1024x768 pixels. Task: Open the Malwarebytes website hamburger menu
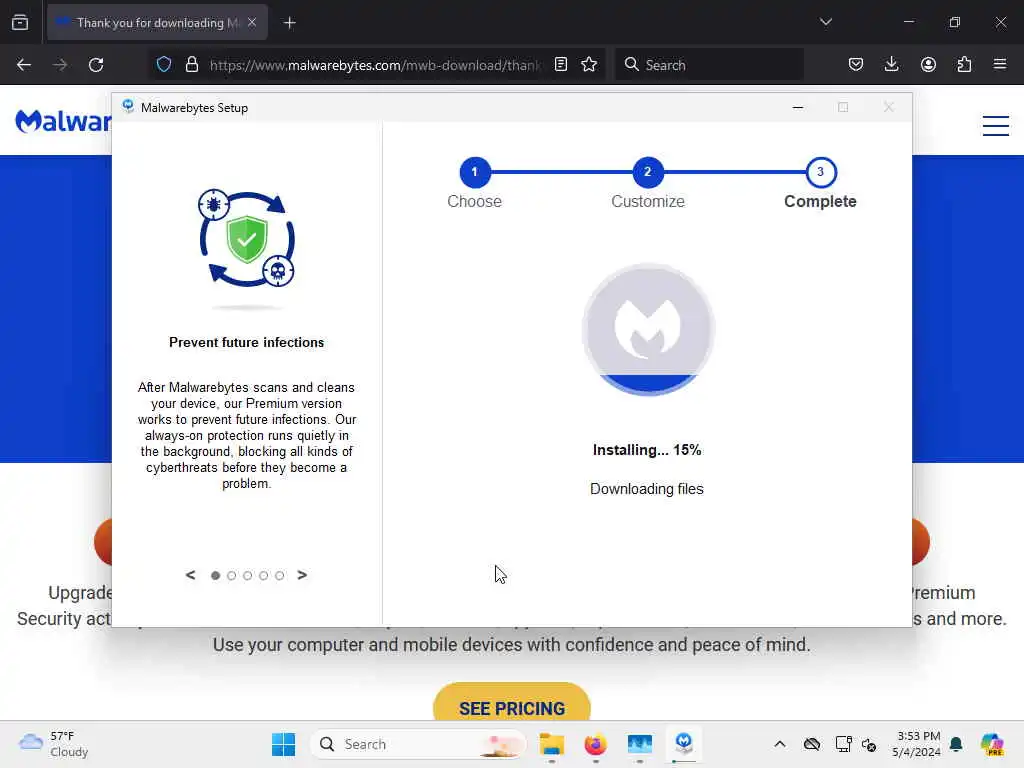click(x=996, y=125)
